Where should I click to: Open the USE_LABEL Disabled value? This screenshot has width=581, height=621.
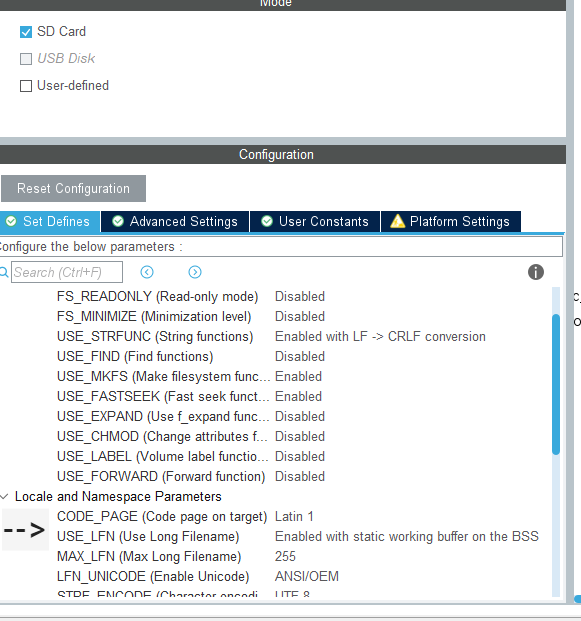coord(300,457)
